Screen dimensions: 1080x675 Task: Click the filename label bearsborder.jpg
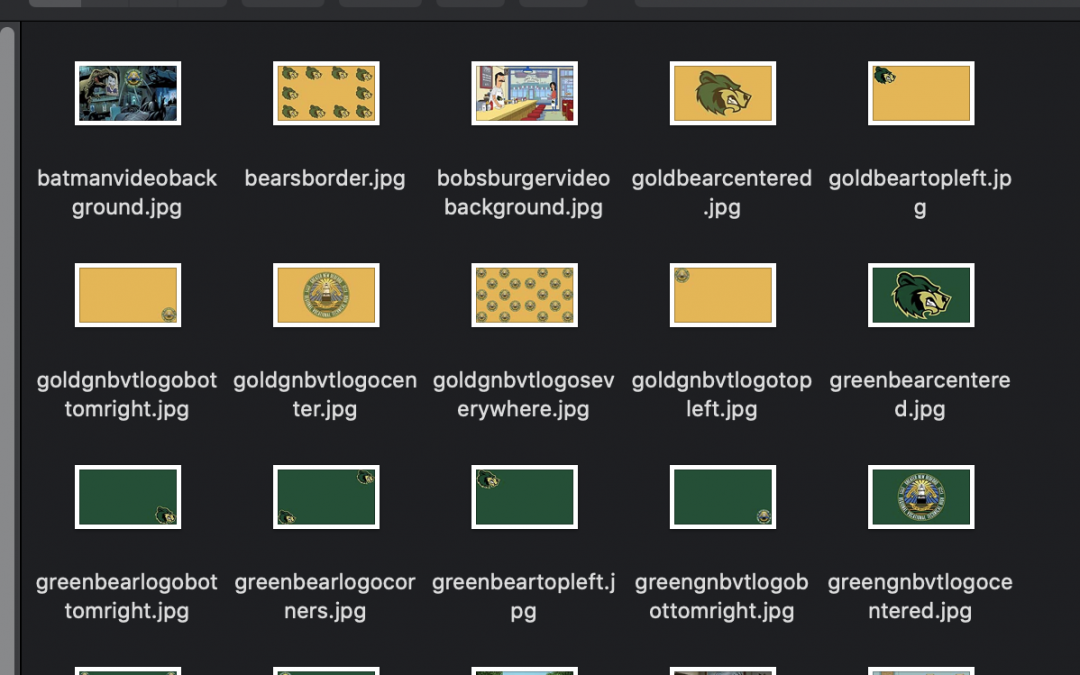point(325,178)
